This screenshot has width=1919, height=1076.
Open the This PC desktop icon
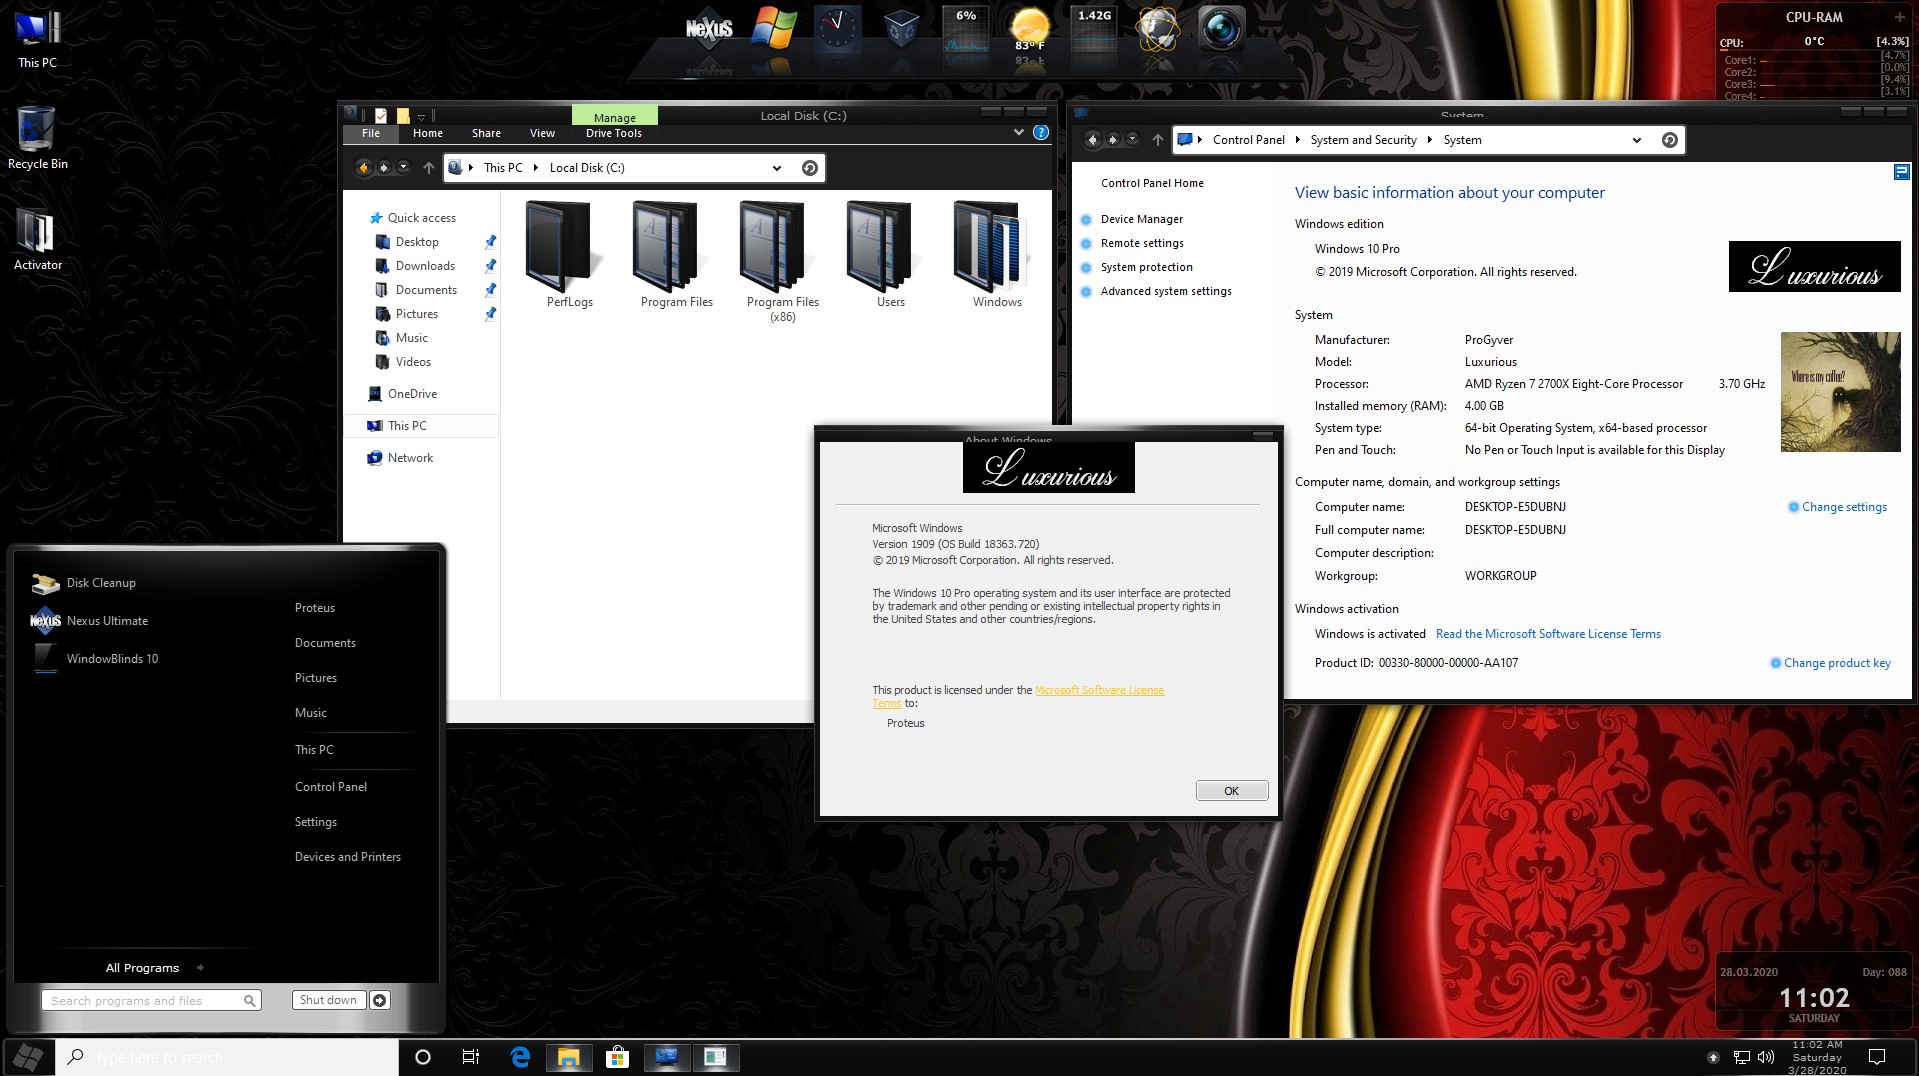(38, 40)
